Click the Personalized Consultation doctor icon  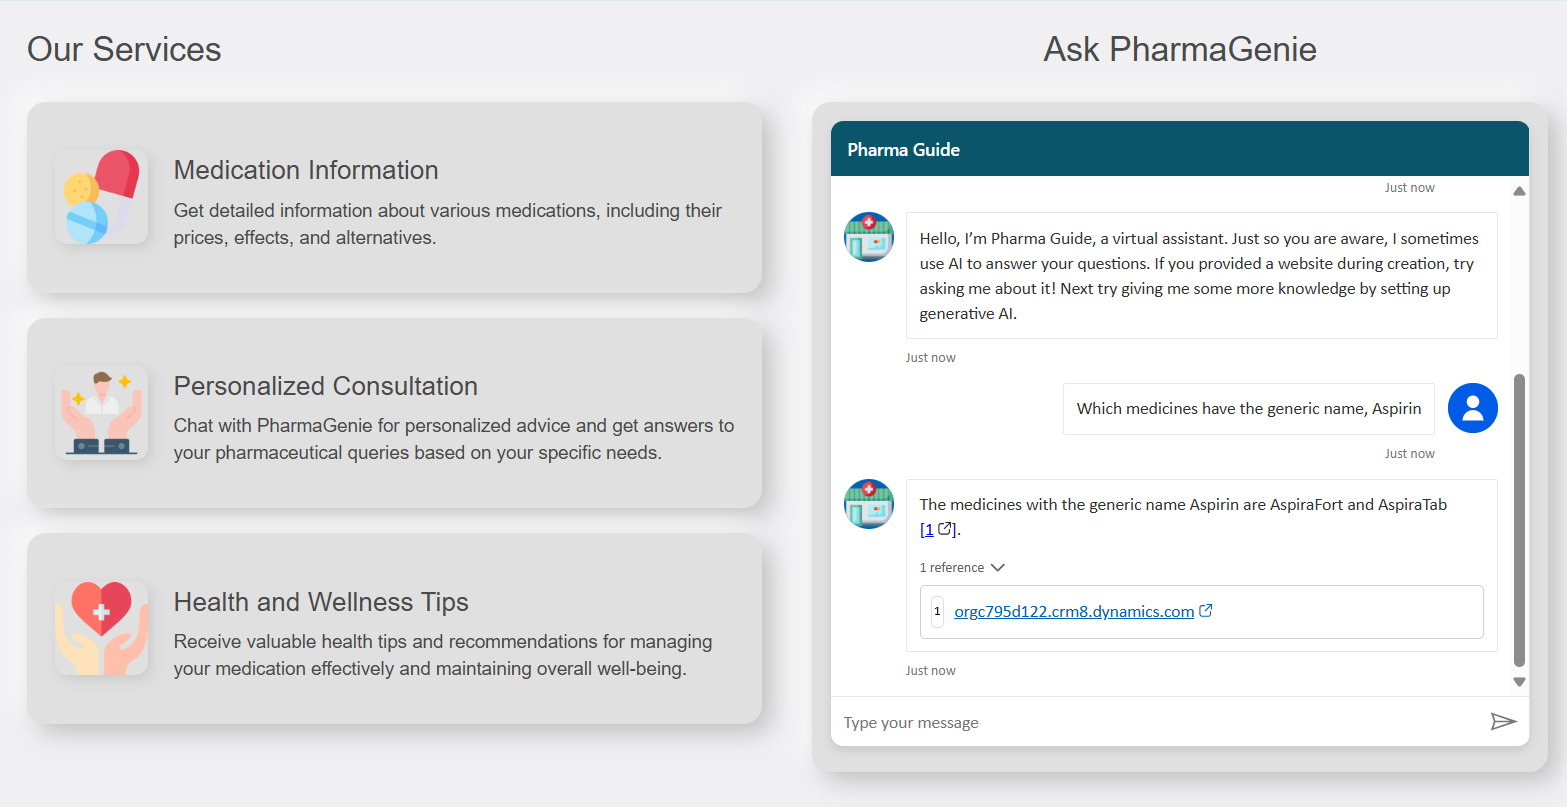101,412
